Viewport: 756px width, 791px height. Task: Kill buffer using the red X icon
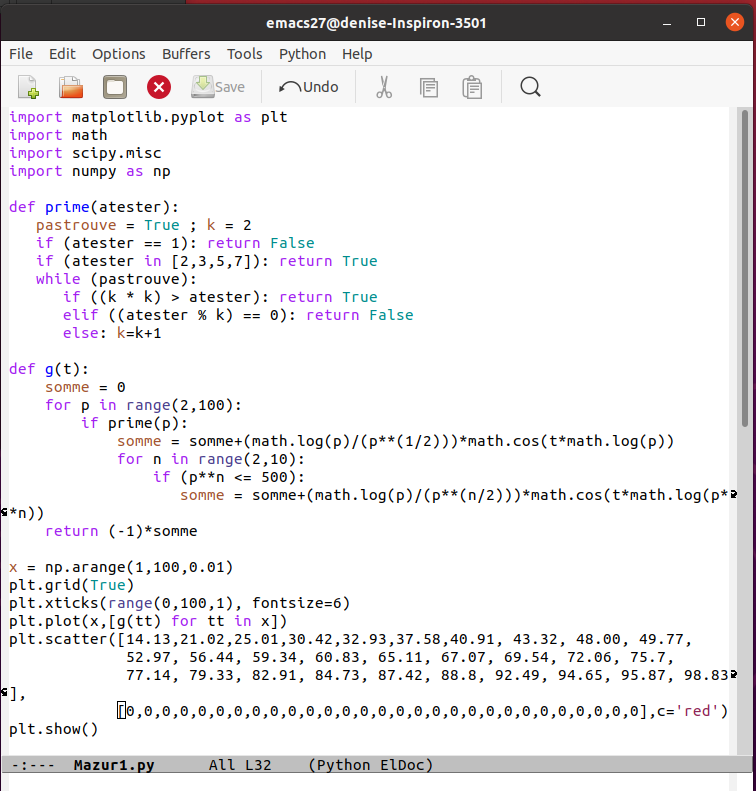(x=159, y=87)
